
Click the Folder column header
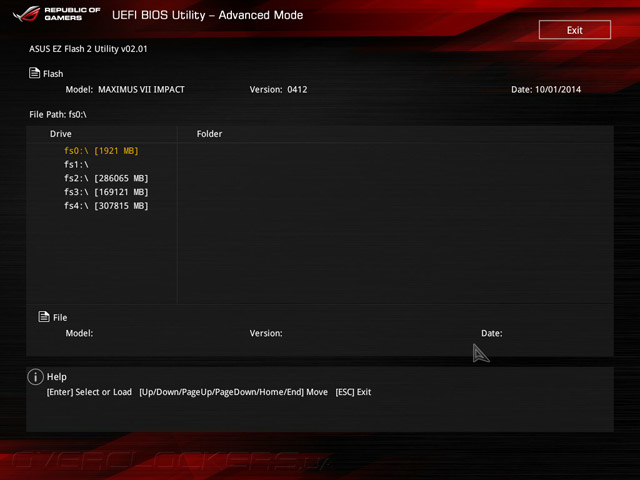pos(209,134)
